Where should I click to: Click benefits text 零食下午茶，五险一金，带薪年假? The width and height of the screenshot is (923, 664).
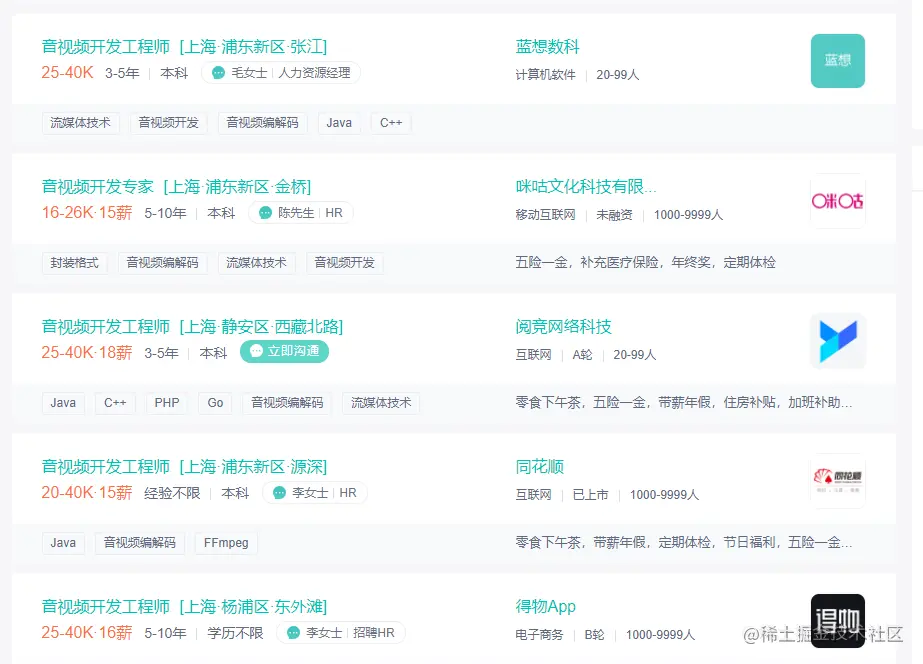(684, 403)
